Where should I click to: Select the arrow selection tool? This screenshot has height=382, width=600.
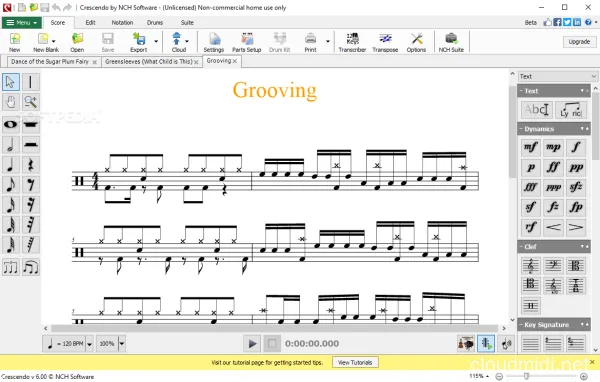coord(11,82)
